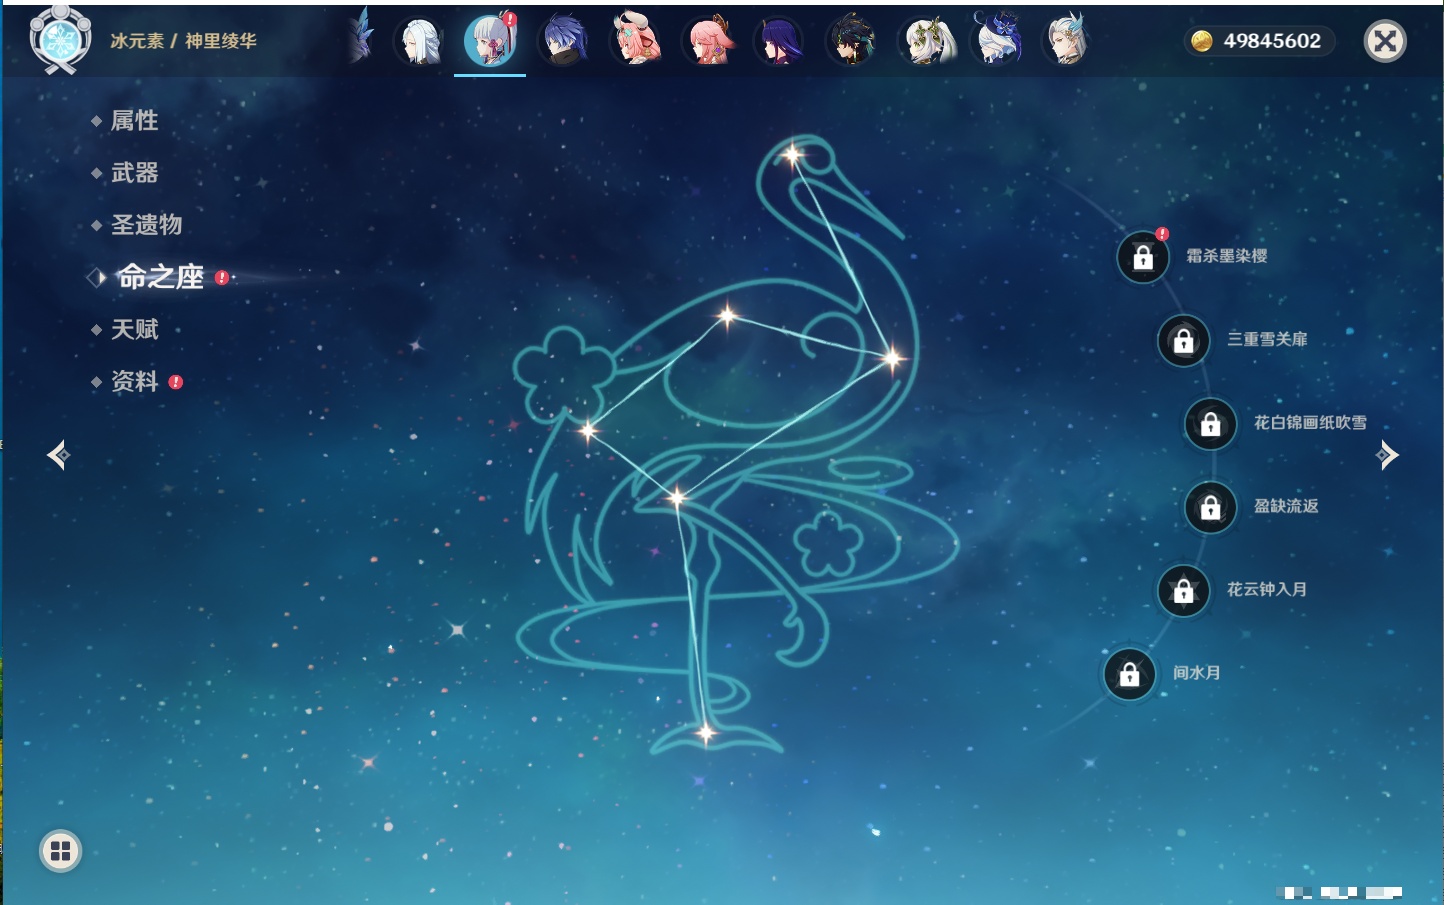This screenshot has height=905, width=1444.
Task: Open the 属性 attributes page
Action: (x=134, y=121)
